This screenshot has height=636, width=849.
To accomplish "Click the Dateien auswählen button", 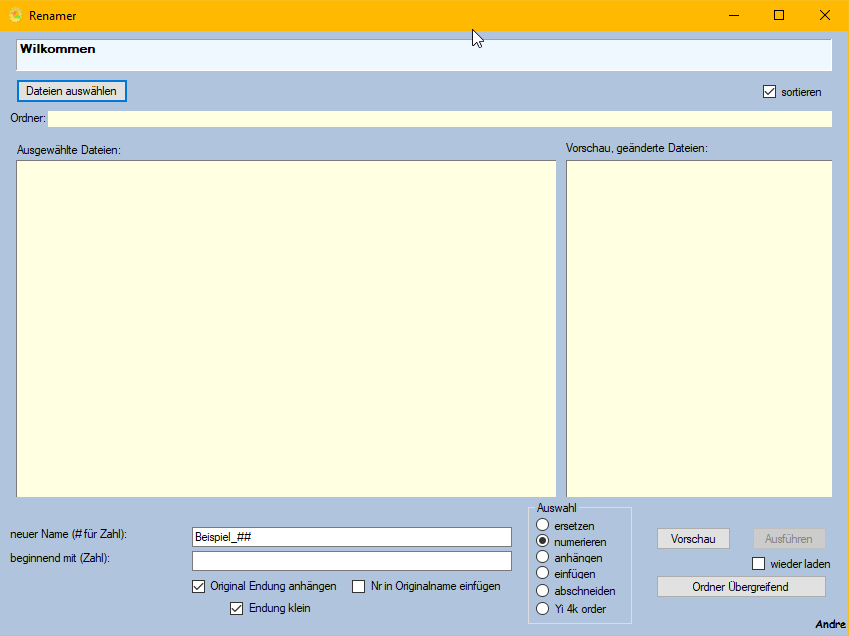I will tap(71, 91).
